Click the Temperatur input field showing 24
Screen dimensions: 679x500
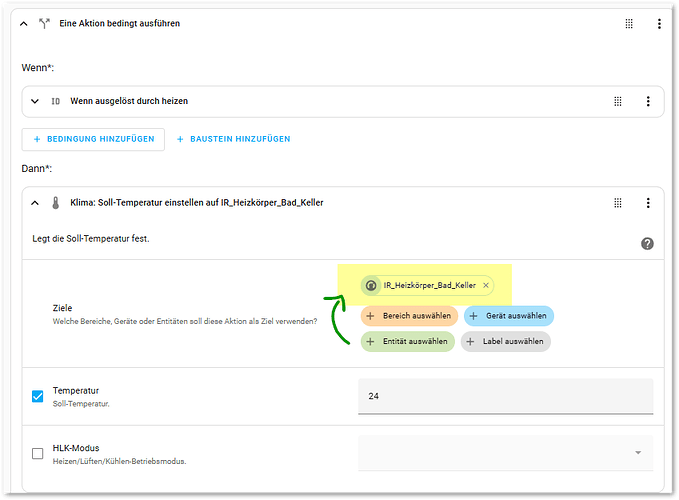[x=505, y=396]
